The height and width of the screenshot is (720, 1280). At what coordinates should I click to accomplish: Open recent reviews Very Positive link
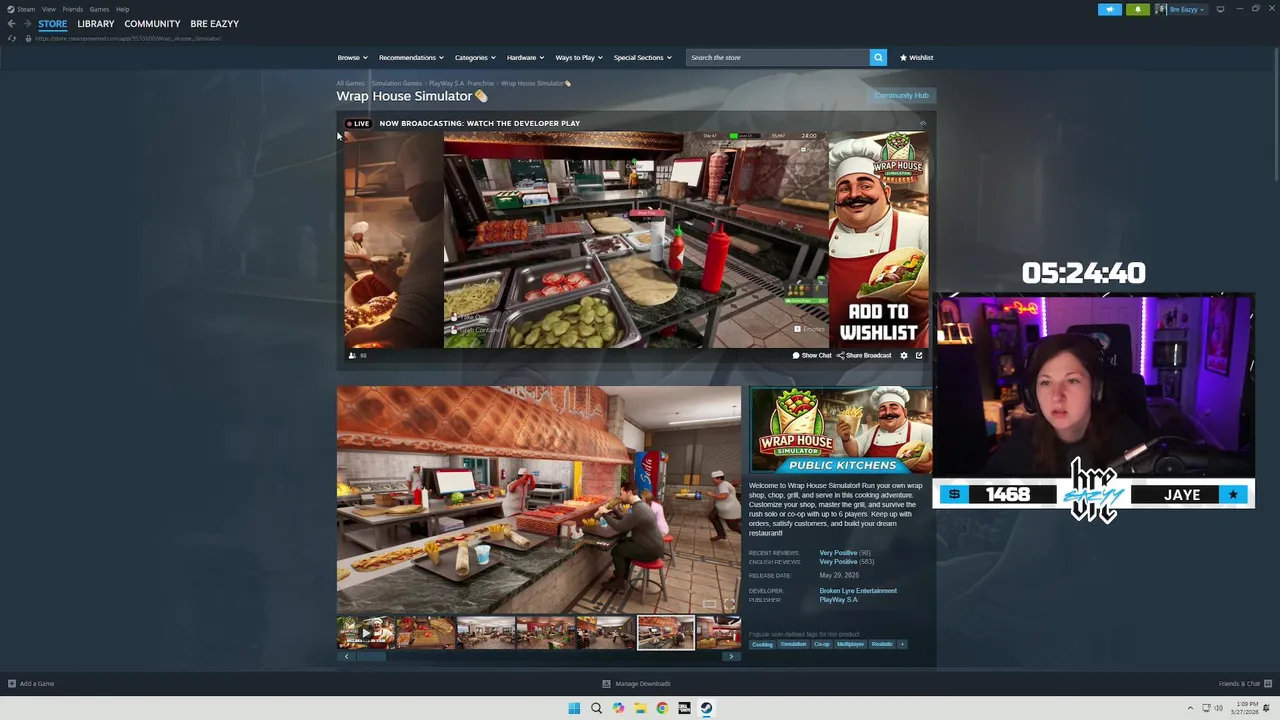838,553
